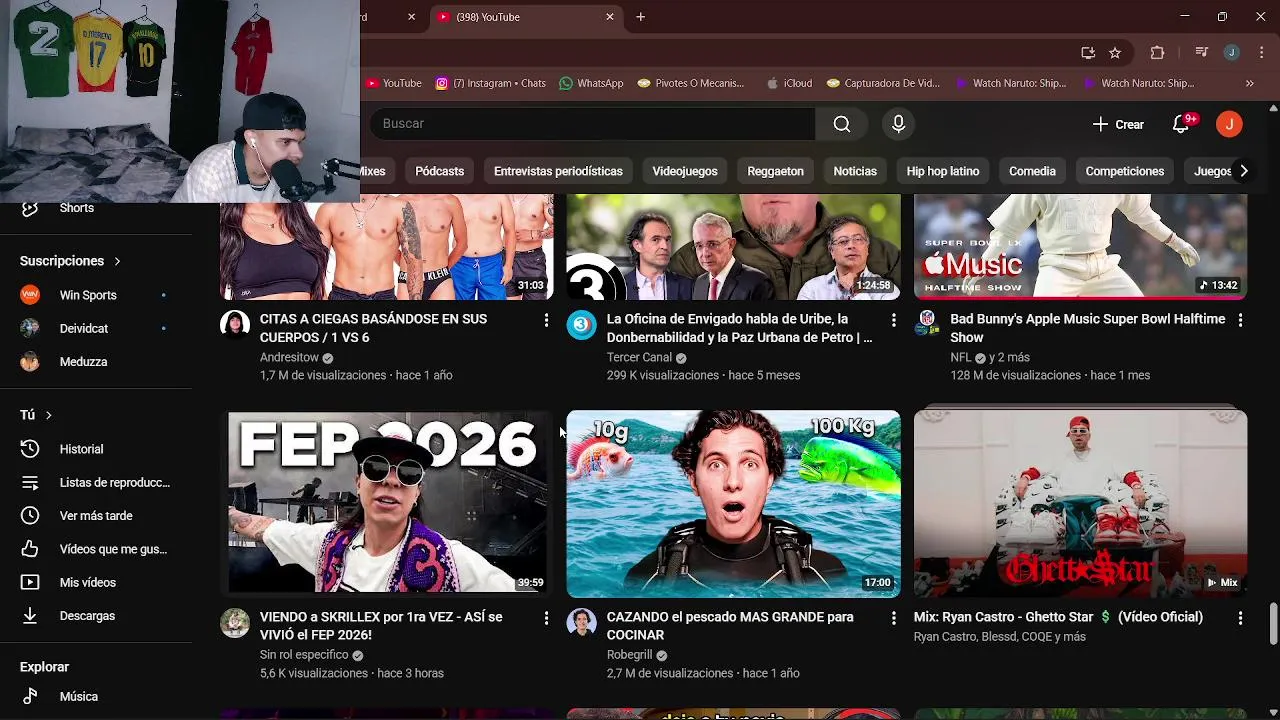The width and height of the screenshot is (1280, 720).
Task: Open WhatsApp bookmark
Action: point(591,84)
